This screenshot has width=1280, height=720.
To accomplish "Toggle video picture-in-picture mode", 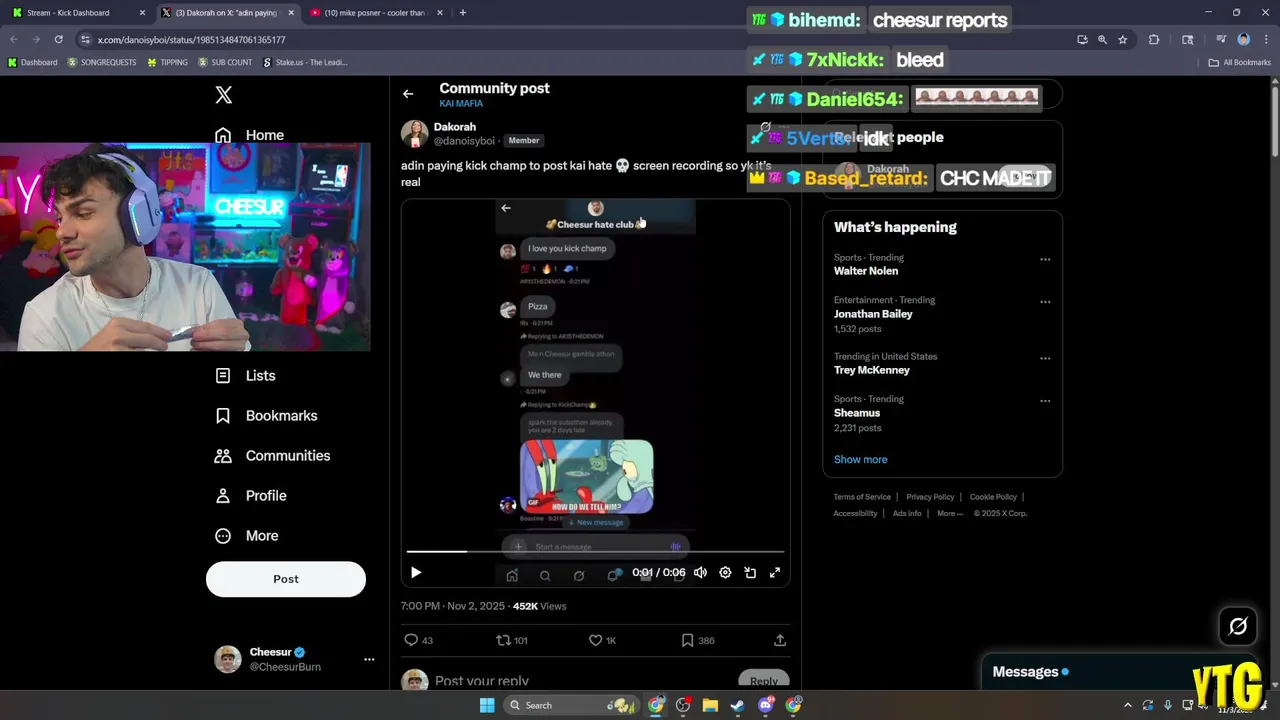I will [750, 573].
